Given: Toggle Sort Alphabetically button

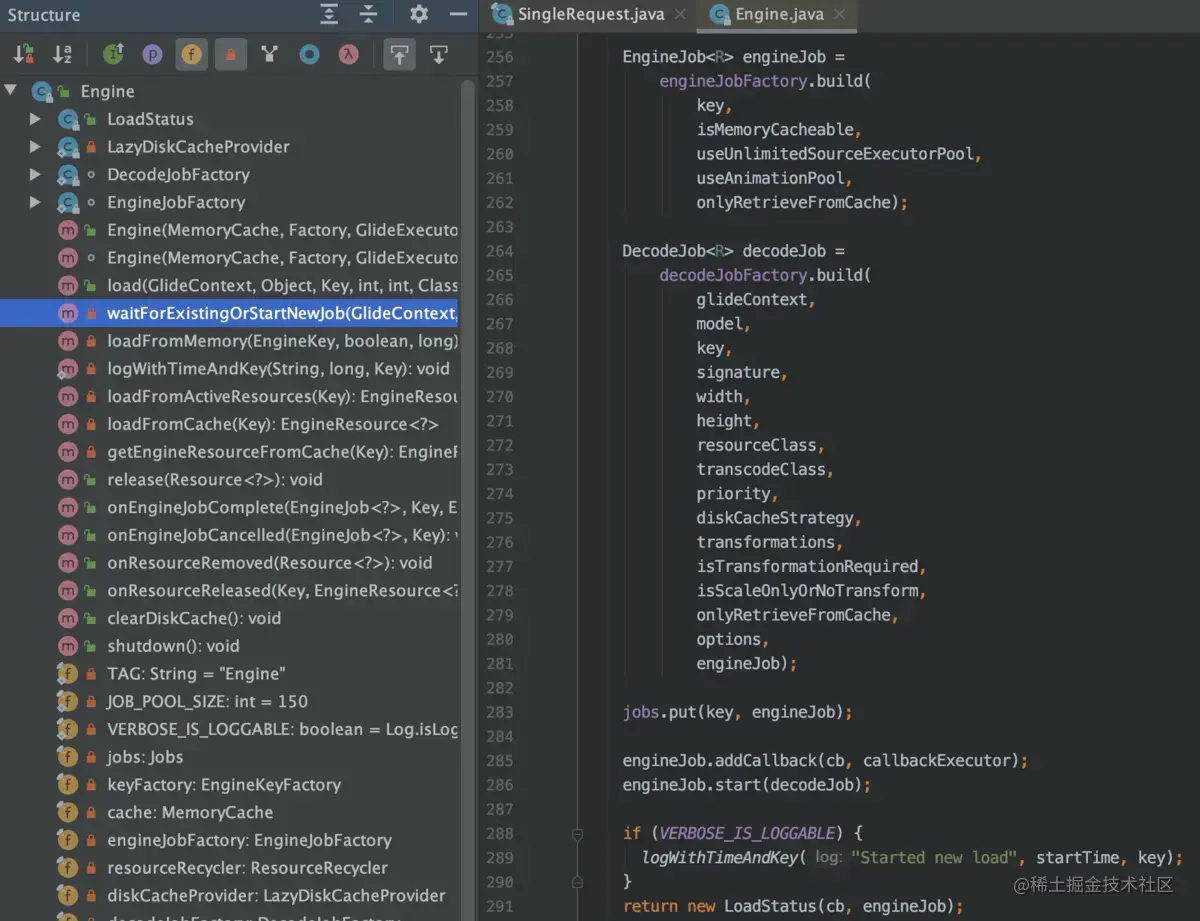Looking at the screenshot, I should (x=62, y=55).
